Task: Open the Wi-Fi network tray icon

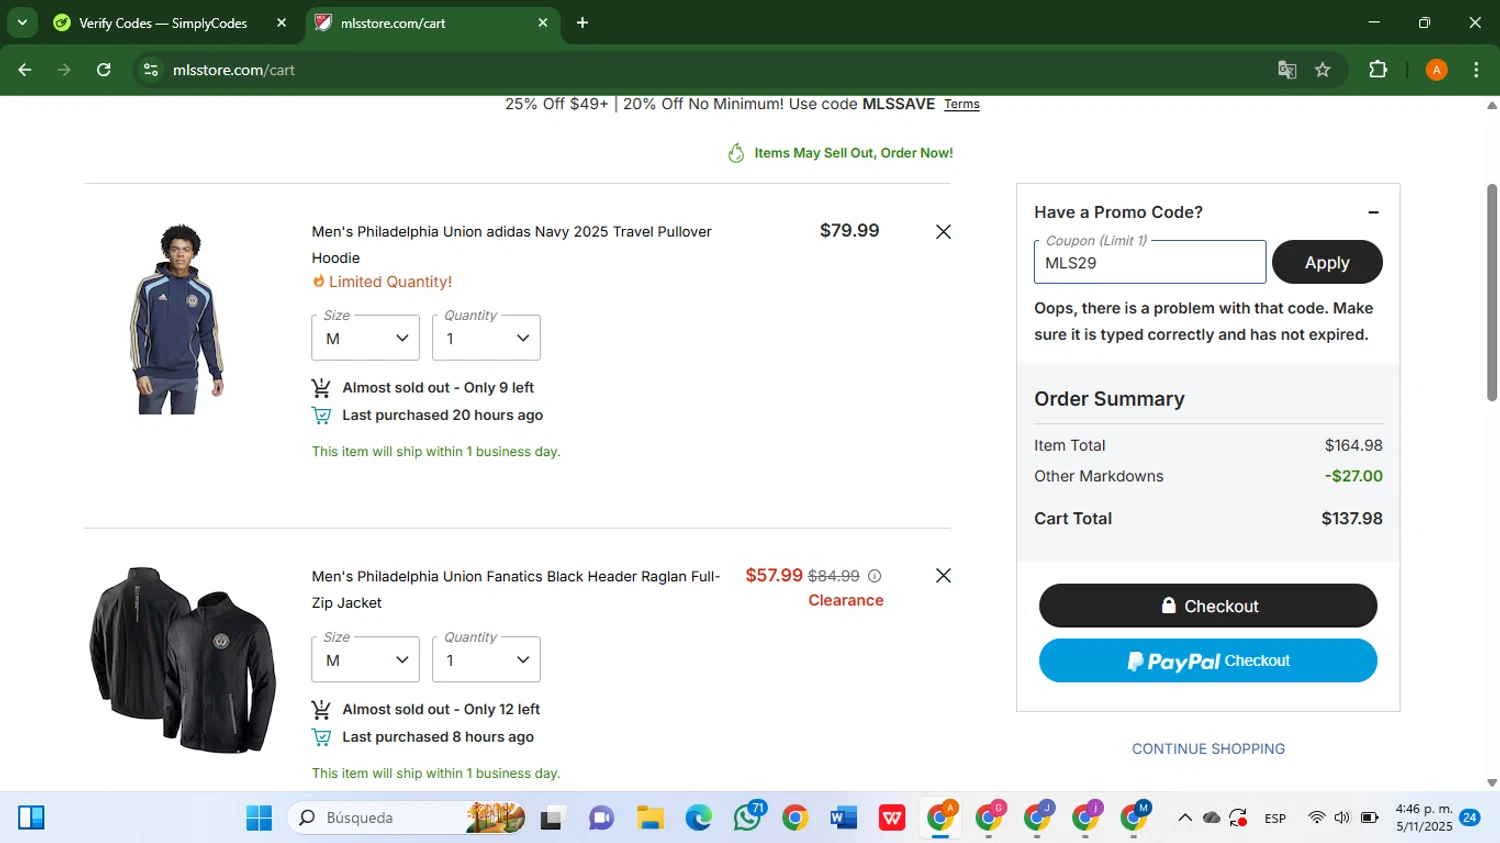Action: pos(1316,818)
